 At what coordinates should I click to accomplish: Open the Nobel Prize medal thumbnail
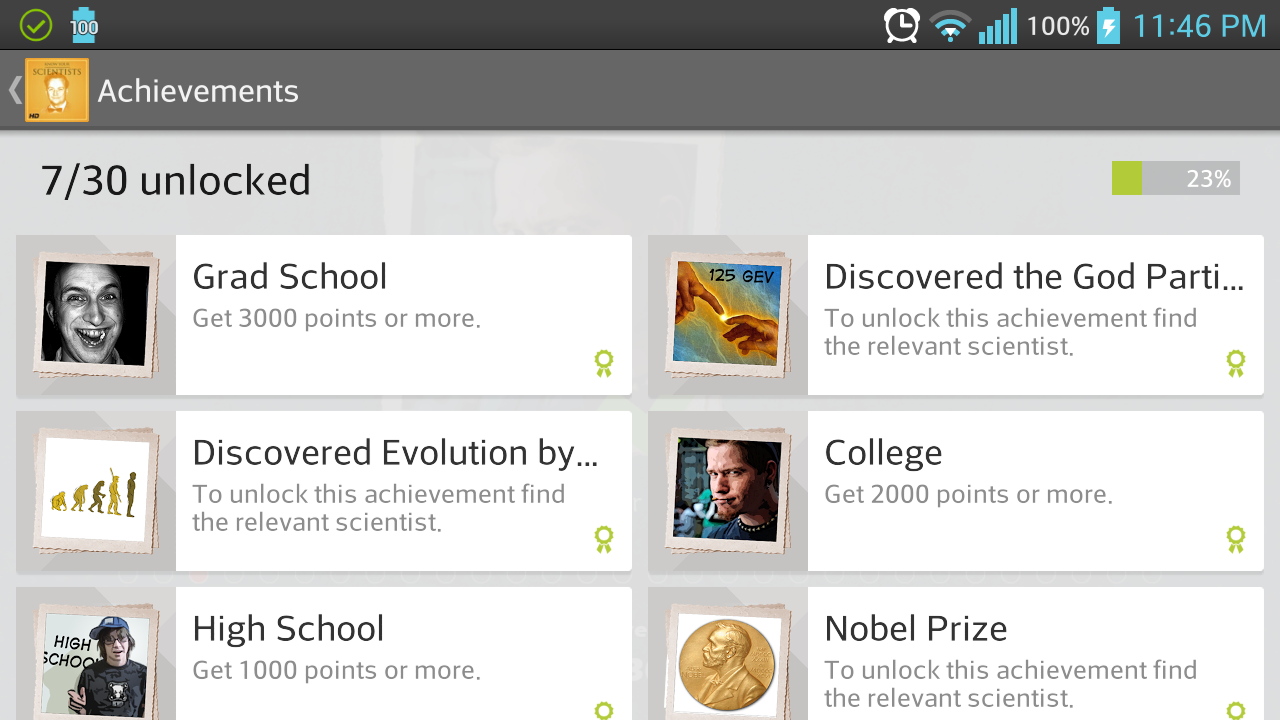728,662
